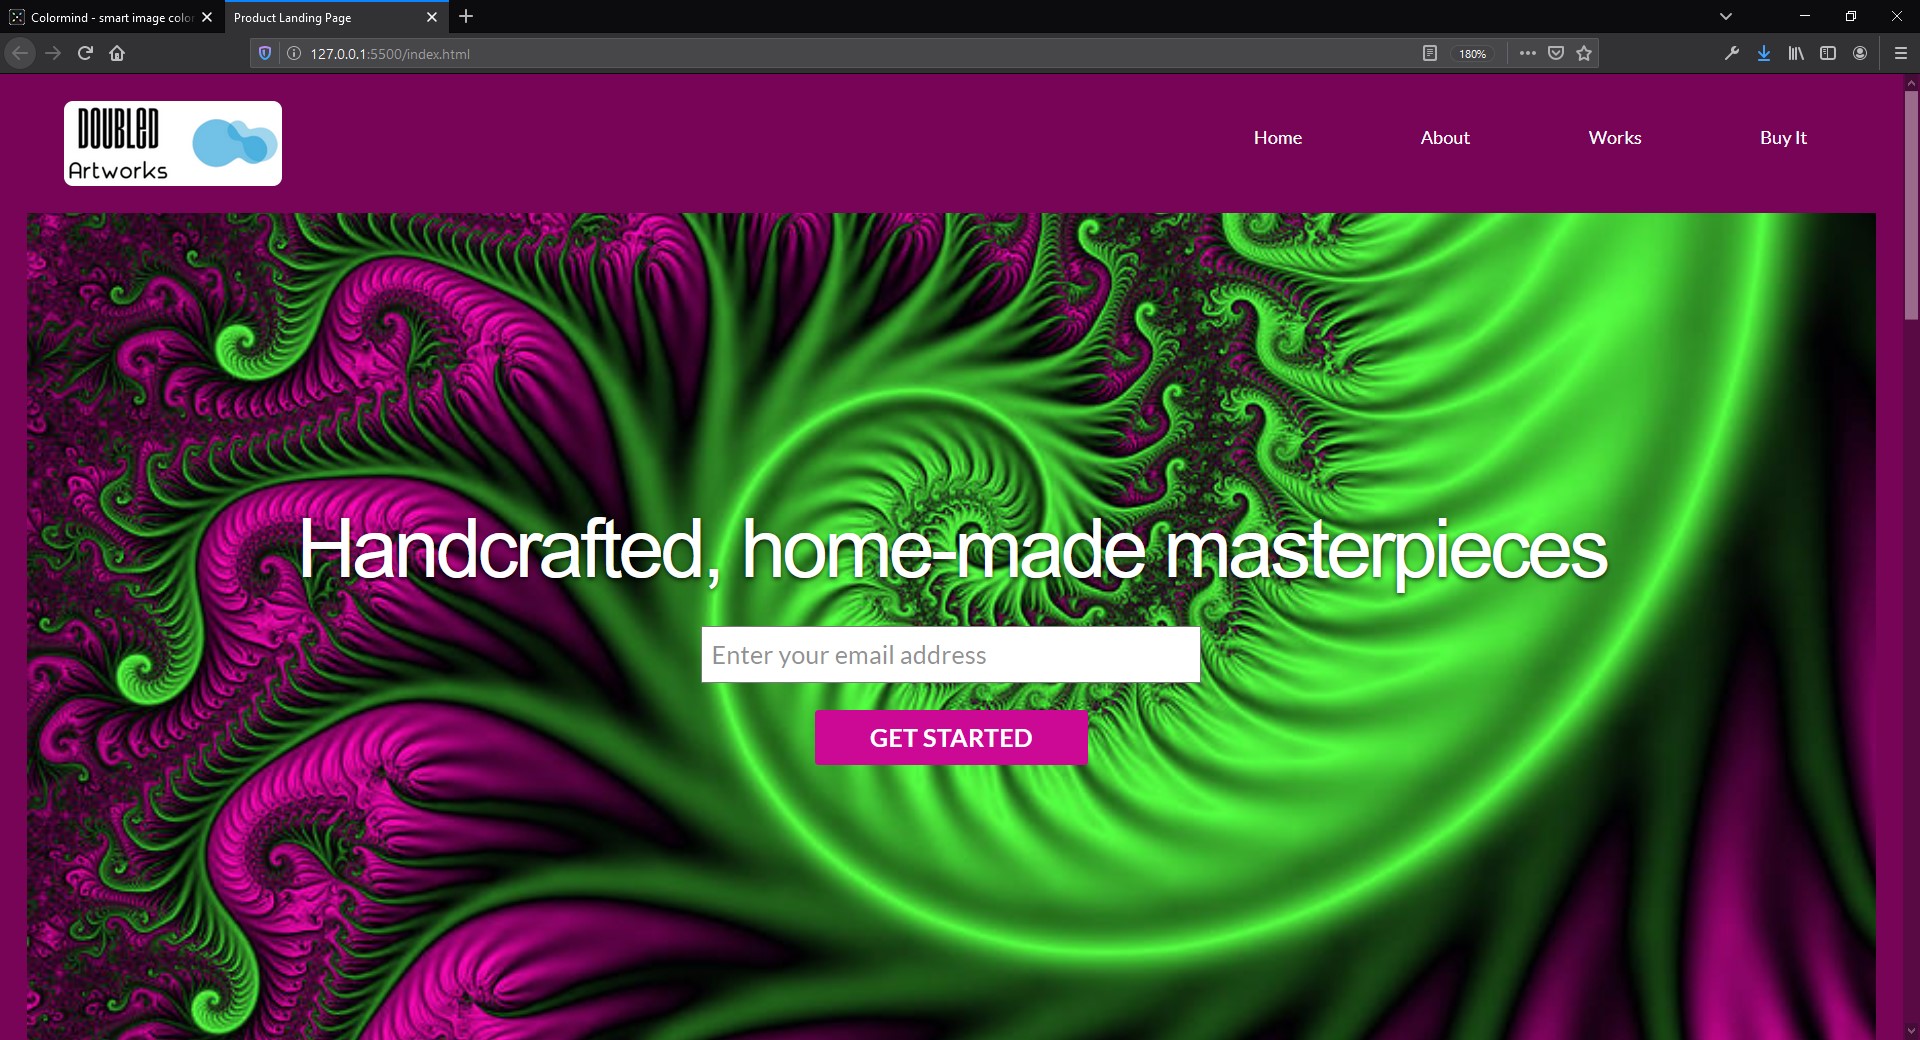1920x1040 pixels.
Task: Bookmark this page with the star icon
Action: click(1584, 53)
